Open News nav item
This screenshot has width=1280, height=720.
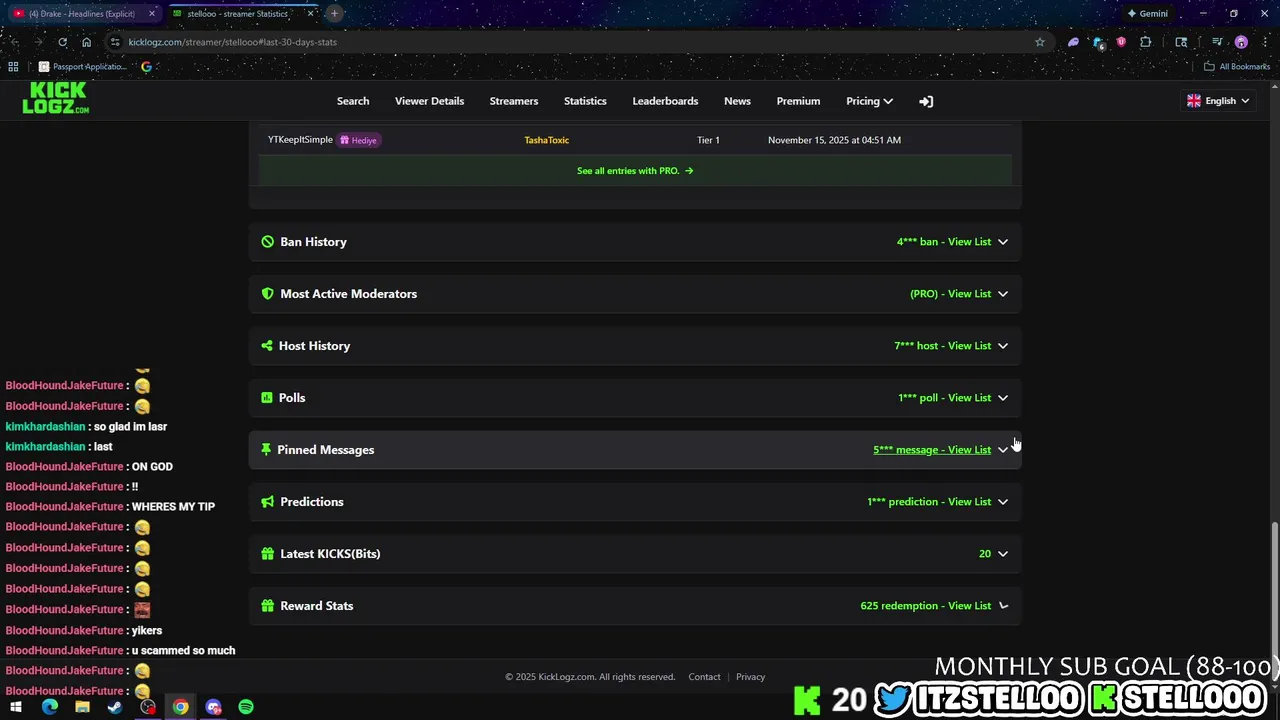737,101
